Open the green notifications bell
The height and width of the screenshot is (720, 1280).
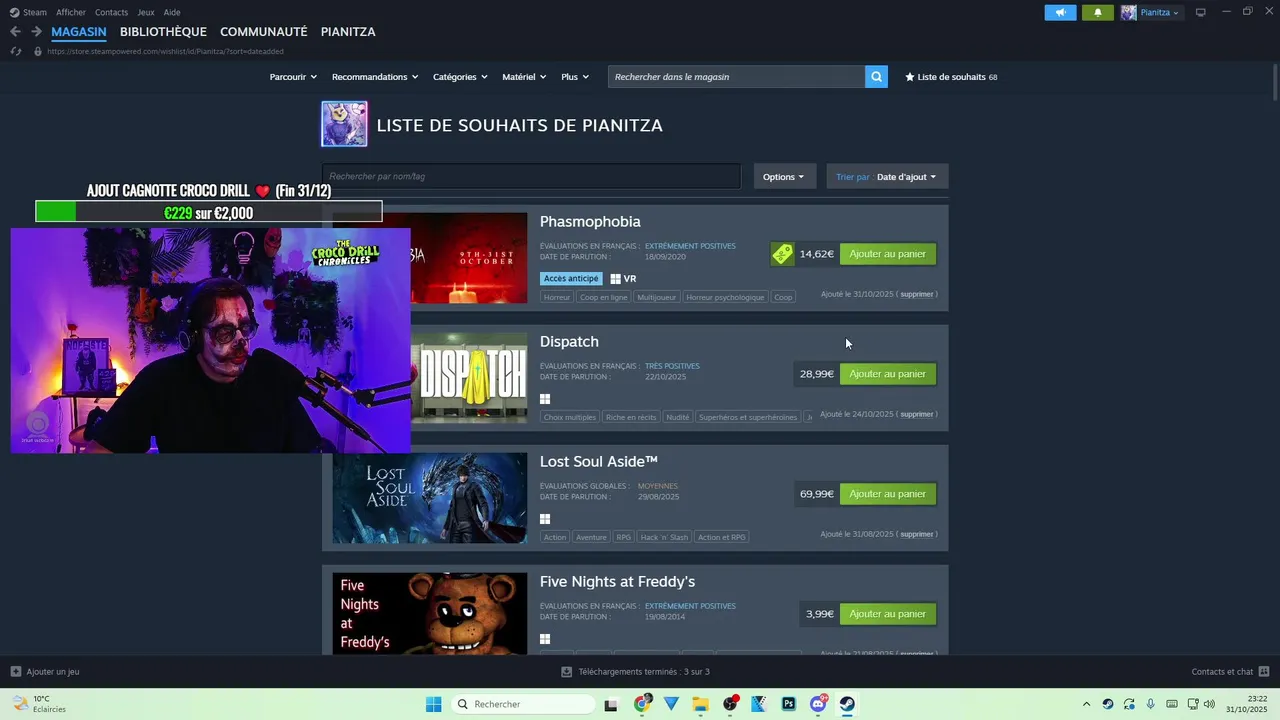click(x=1098, y=12)
